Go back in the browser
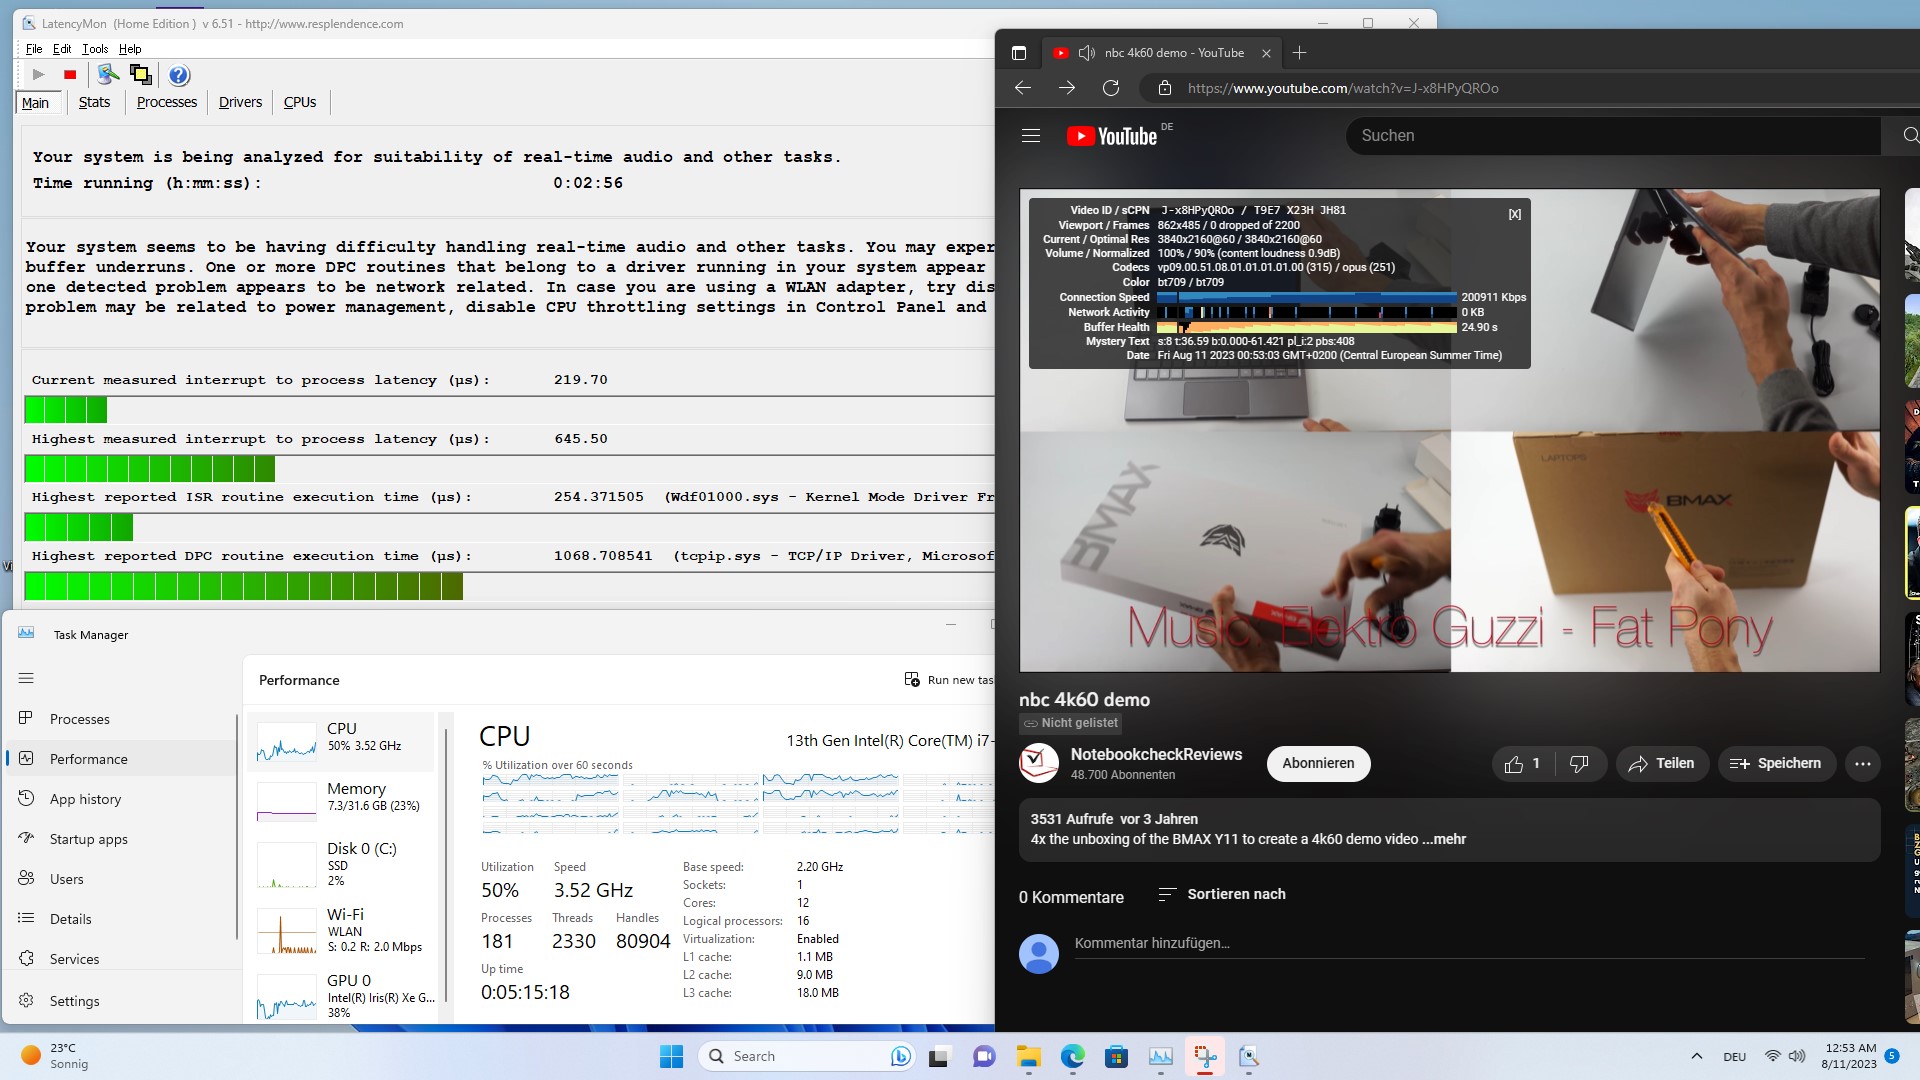This screenshot has width=1920, height=1080. coord(1023,88)
